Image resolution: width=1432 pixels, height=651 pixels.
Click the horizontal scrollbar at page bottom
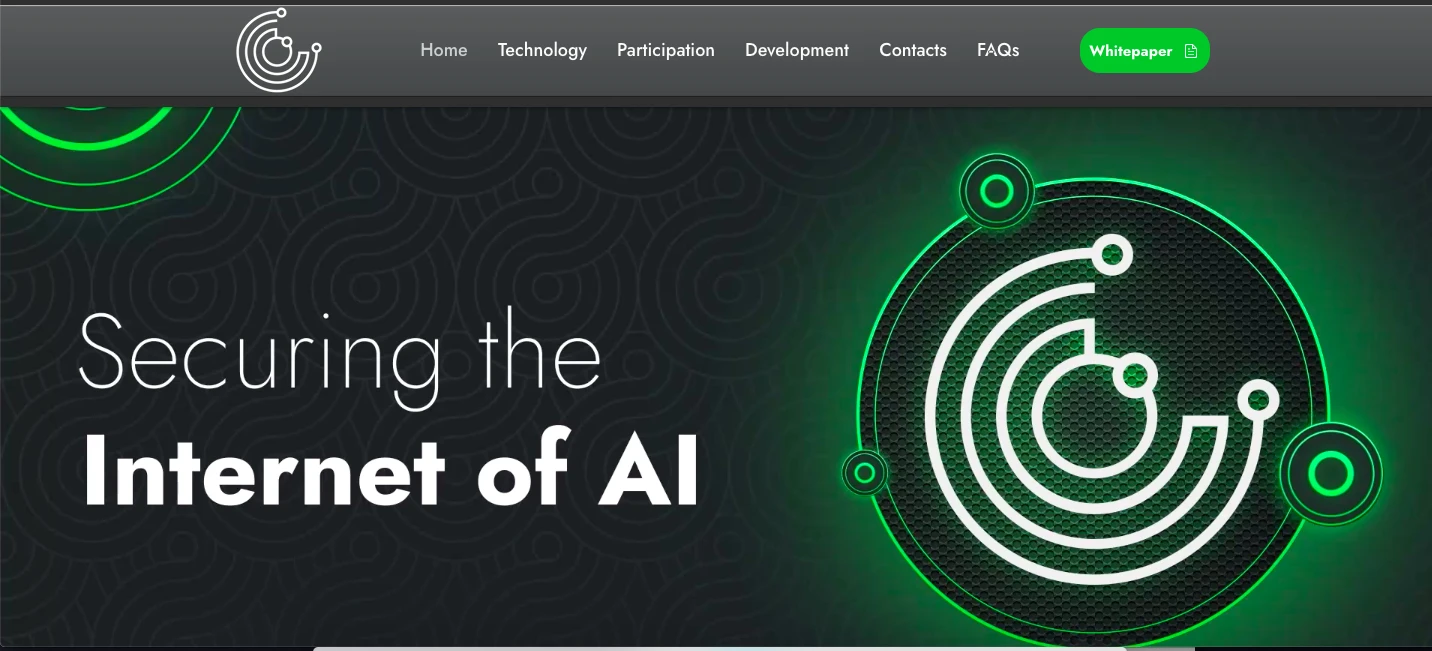pyautogui.click(x=720, y=648)
